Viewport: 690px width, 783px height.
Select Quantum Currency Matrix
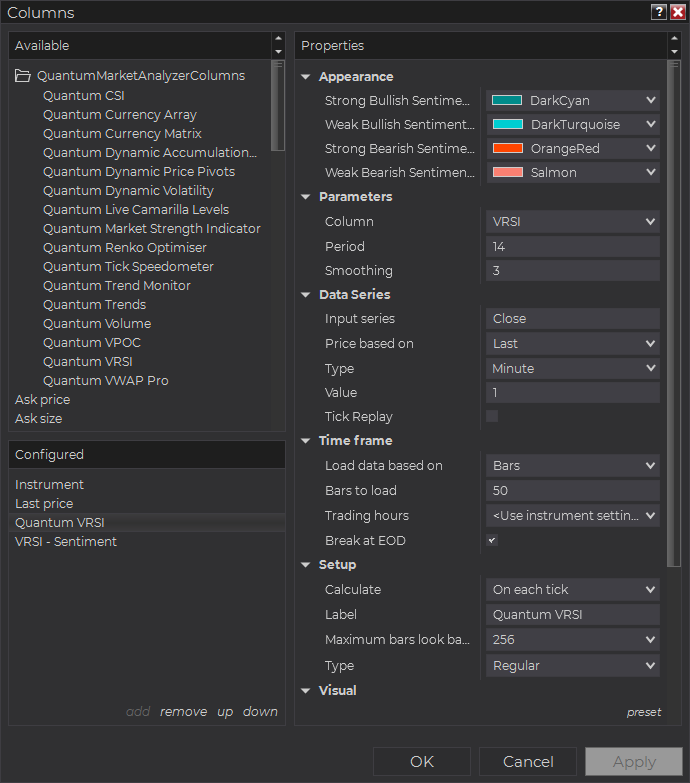pos(122,134)
